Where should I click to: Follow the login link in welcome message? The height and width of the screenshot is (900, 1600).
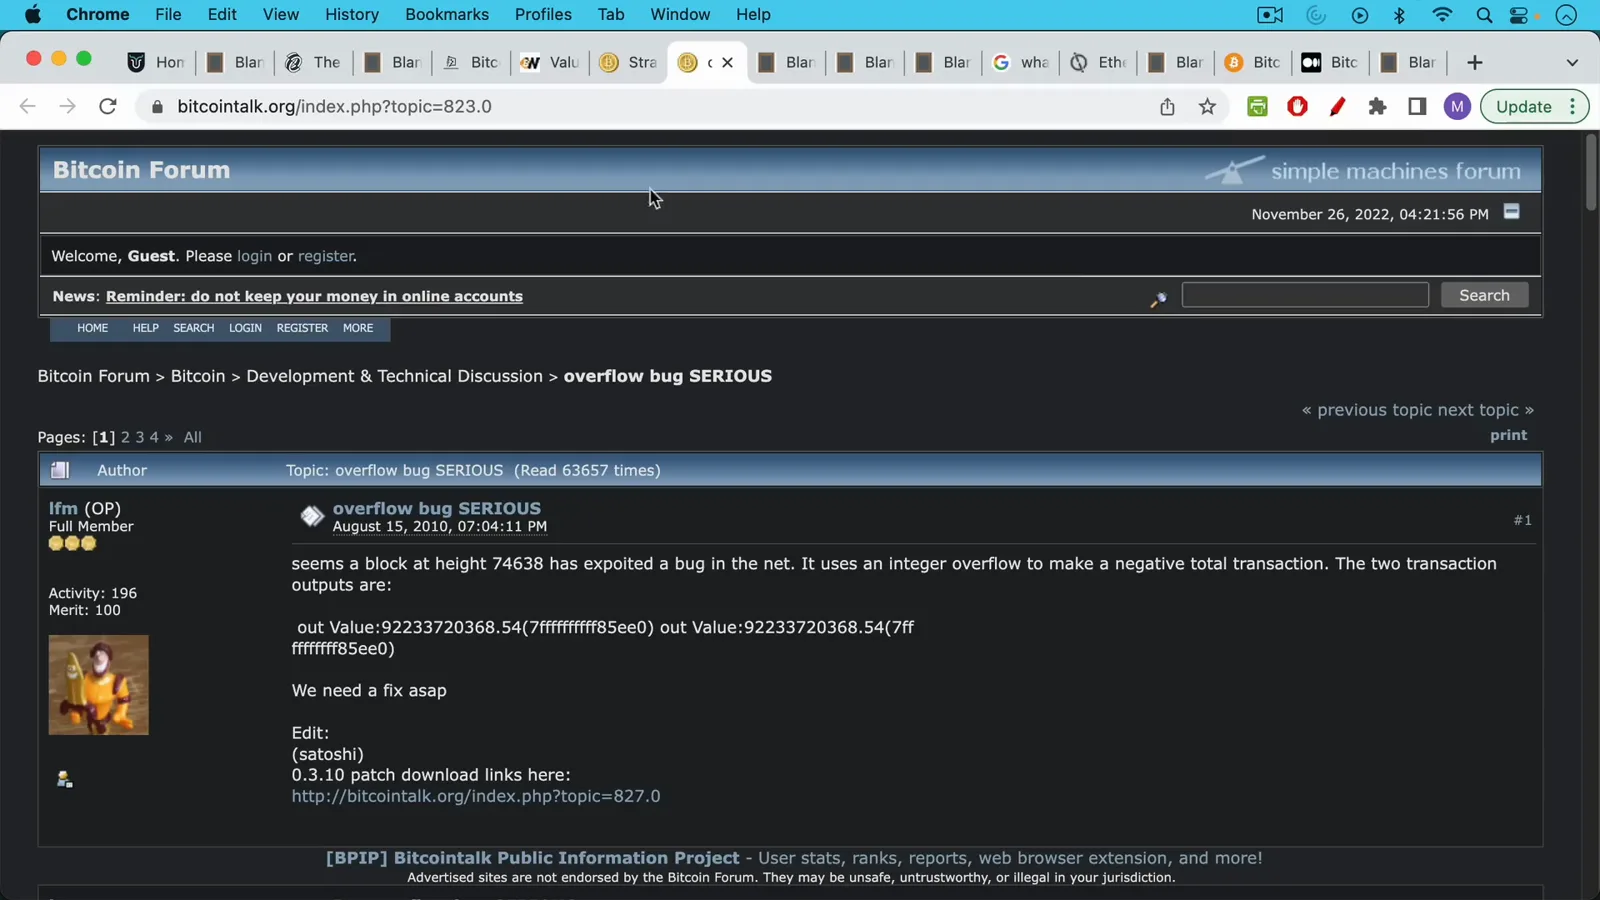254,256
